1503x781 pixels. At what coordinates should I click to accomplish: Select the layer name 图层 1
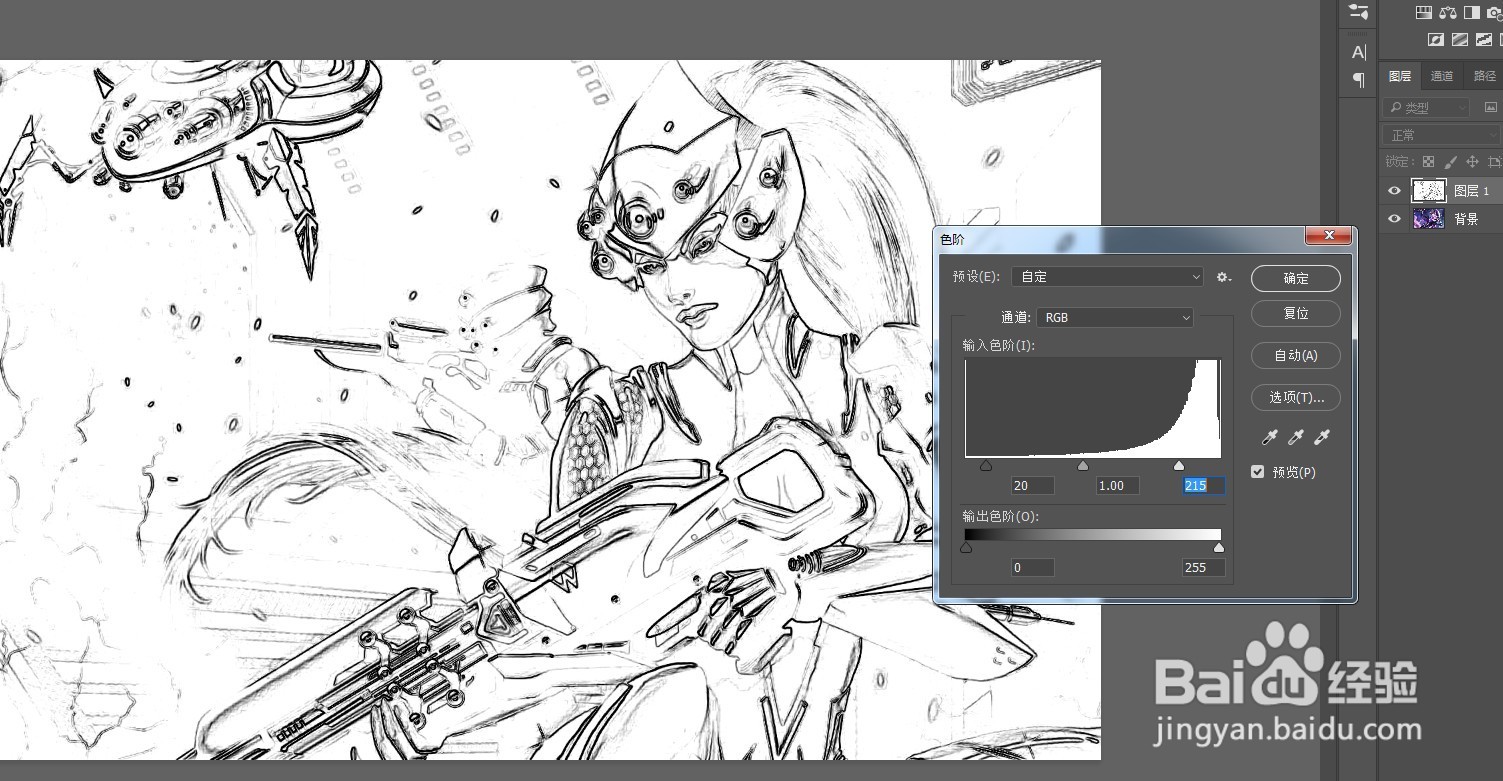(1471, 191)
